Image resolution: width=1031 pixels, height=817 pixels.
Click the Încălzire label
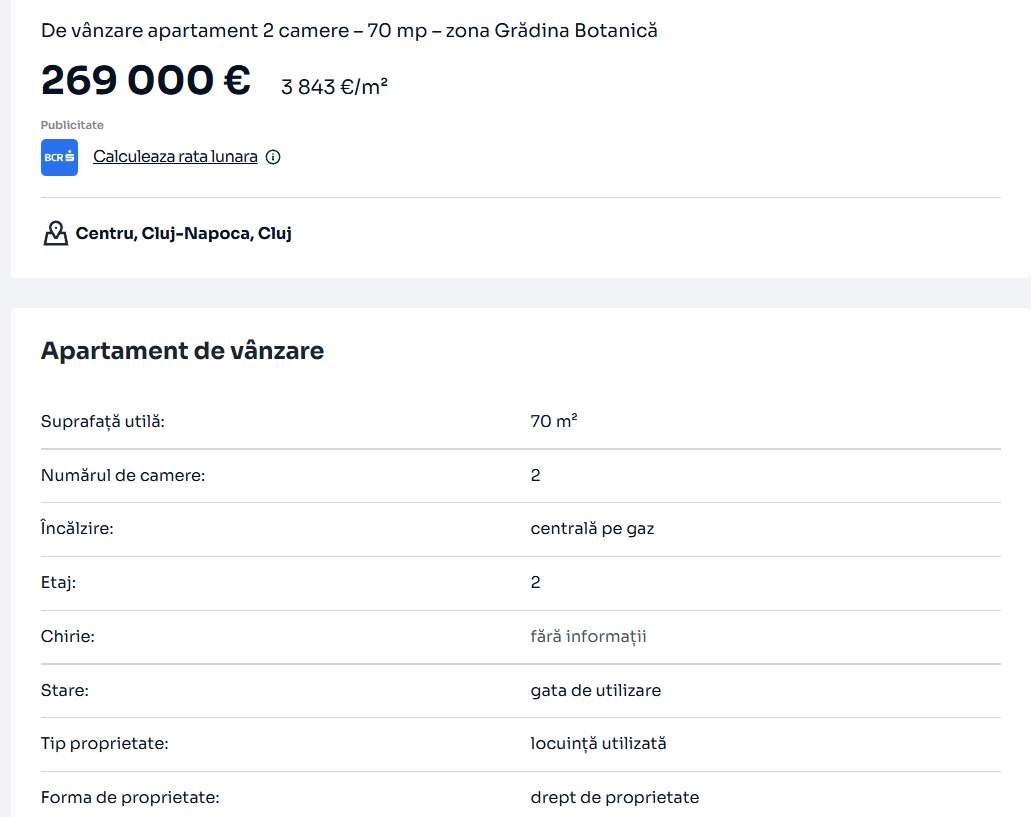coord(77,529)
